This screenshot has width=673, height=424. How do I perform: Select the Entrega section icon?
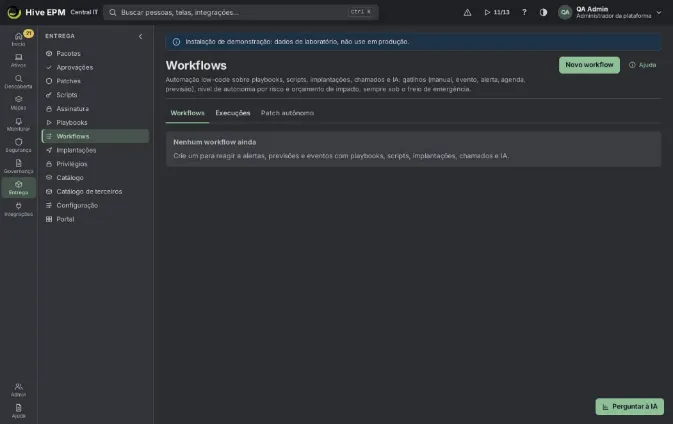click(18, 188)
